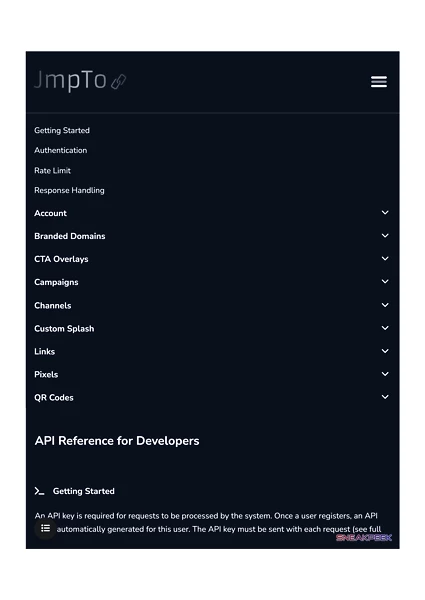Image resolution: width=425 pixels, height=600 pixels.
Task: Expand the Campaigns chevron
Action: (385, 282)
